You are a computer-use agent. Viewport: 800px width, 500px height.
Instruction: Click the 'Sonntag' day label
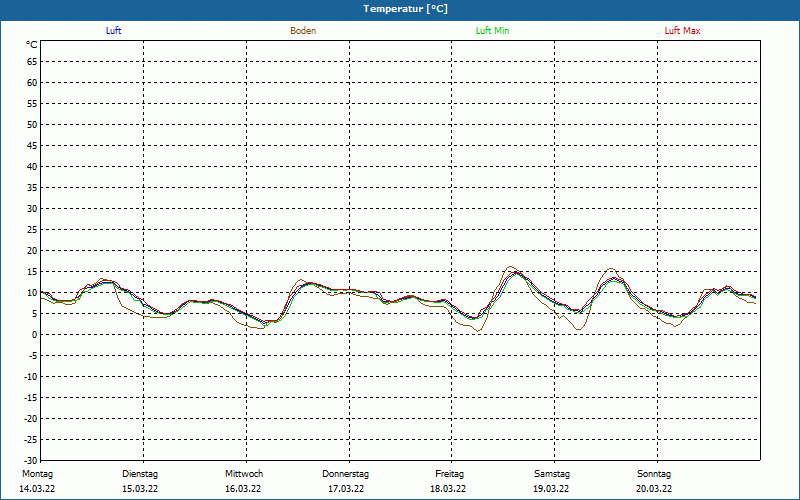point(654,474)
